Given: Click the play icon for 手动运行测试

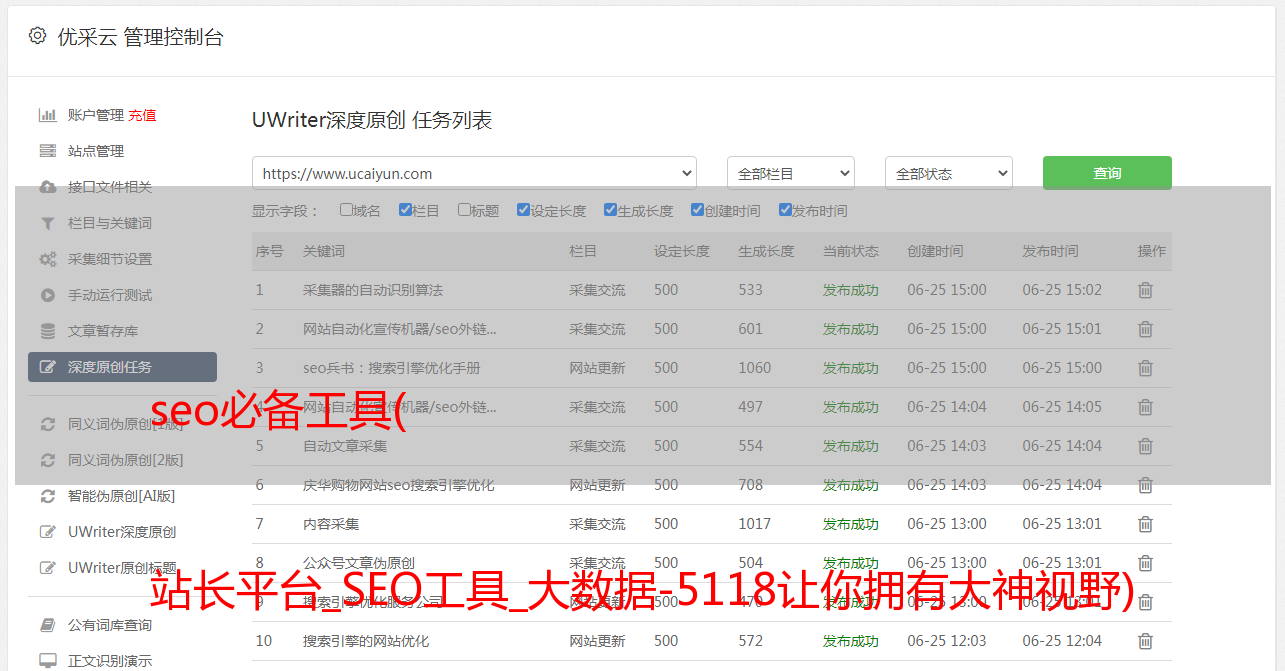Looking at the screenshot, I should pos(47,295).
